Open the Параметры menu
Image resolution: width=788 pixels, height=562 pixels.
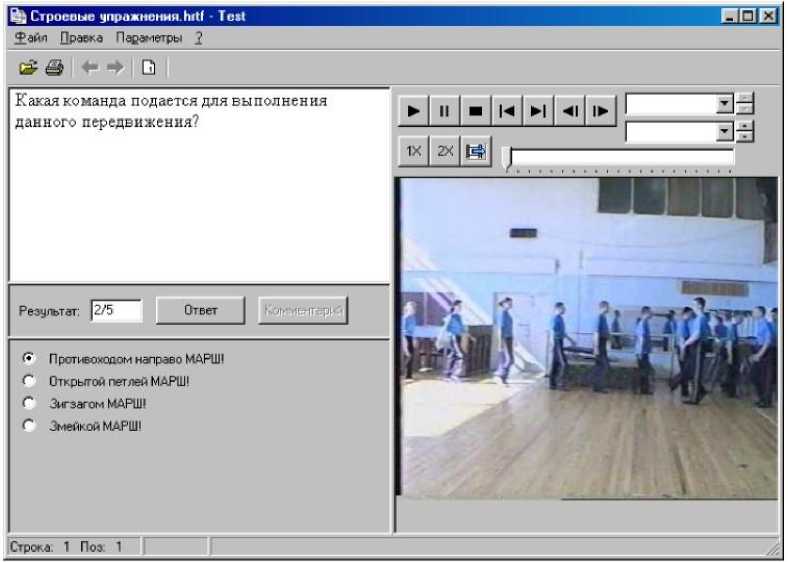pos(149,38)
